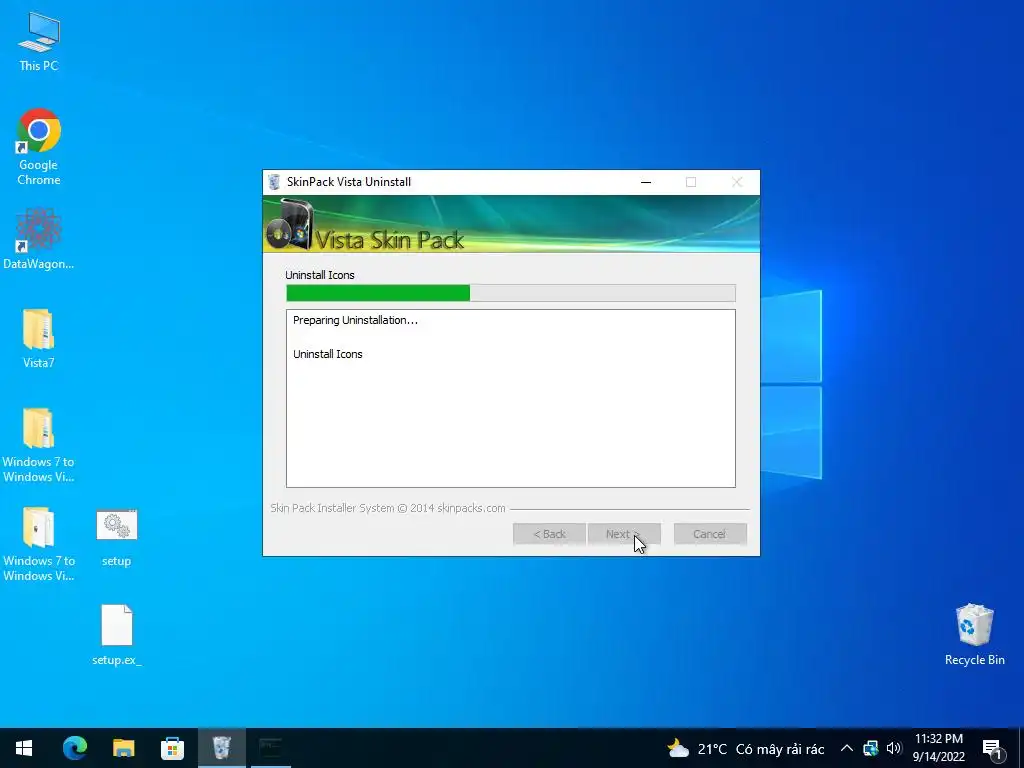Click the 'SkinPack Vista Uninstall' title text
This screenshot has width=1024, height=768.
pos(349,182)
